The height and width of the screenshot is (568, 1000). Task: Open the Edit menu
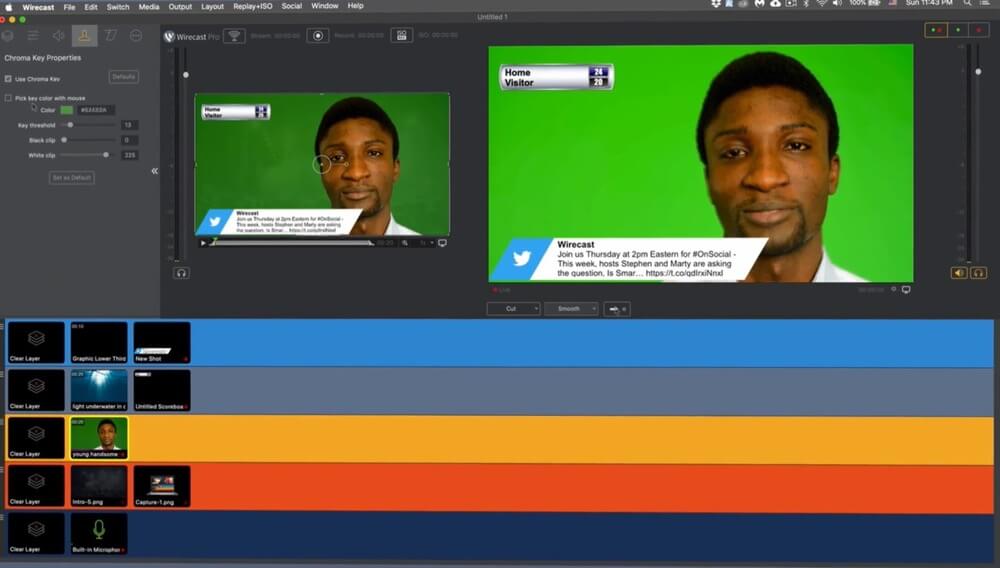click(91, 6)
